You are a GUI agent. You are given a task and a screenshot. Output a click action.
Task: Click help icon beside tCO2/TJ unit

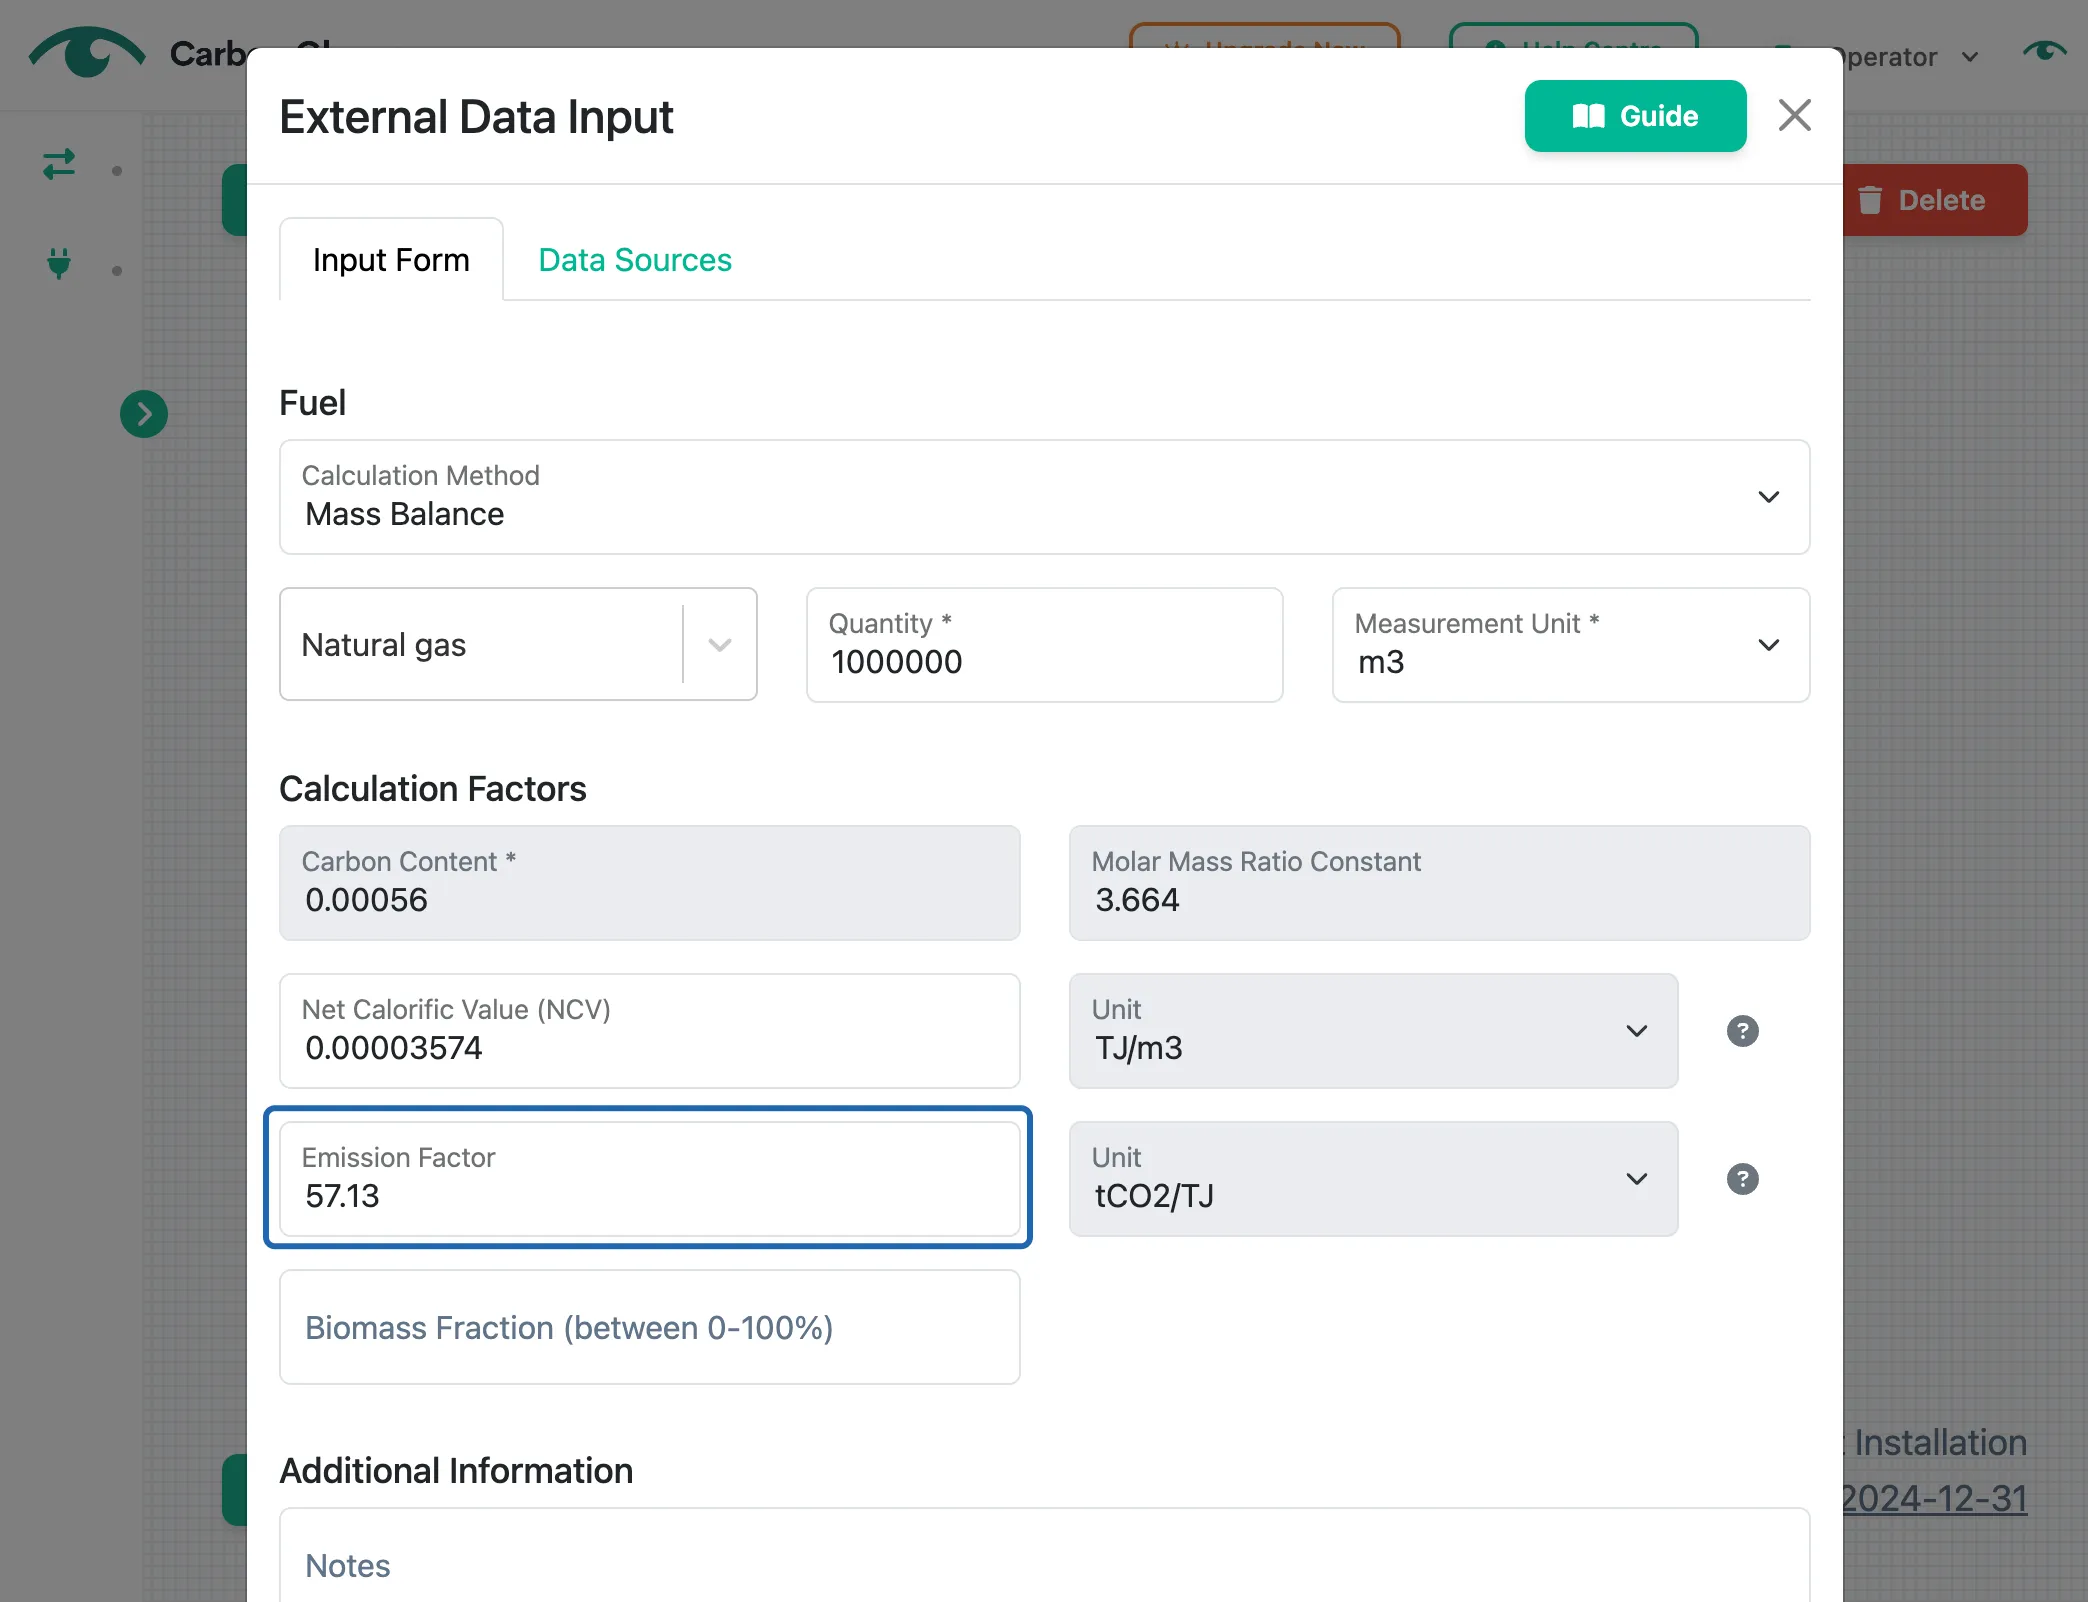click(x=1743, y=1179)
